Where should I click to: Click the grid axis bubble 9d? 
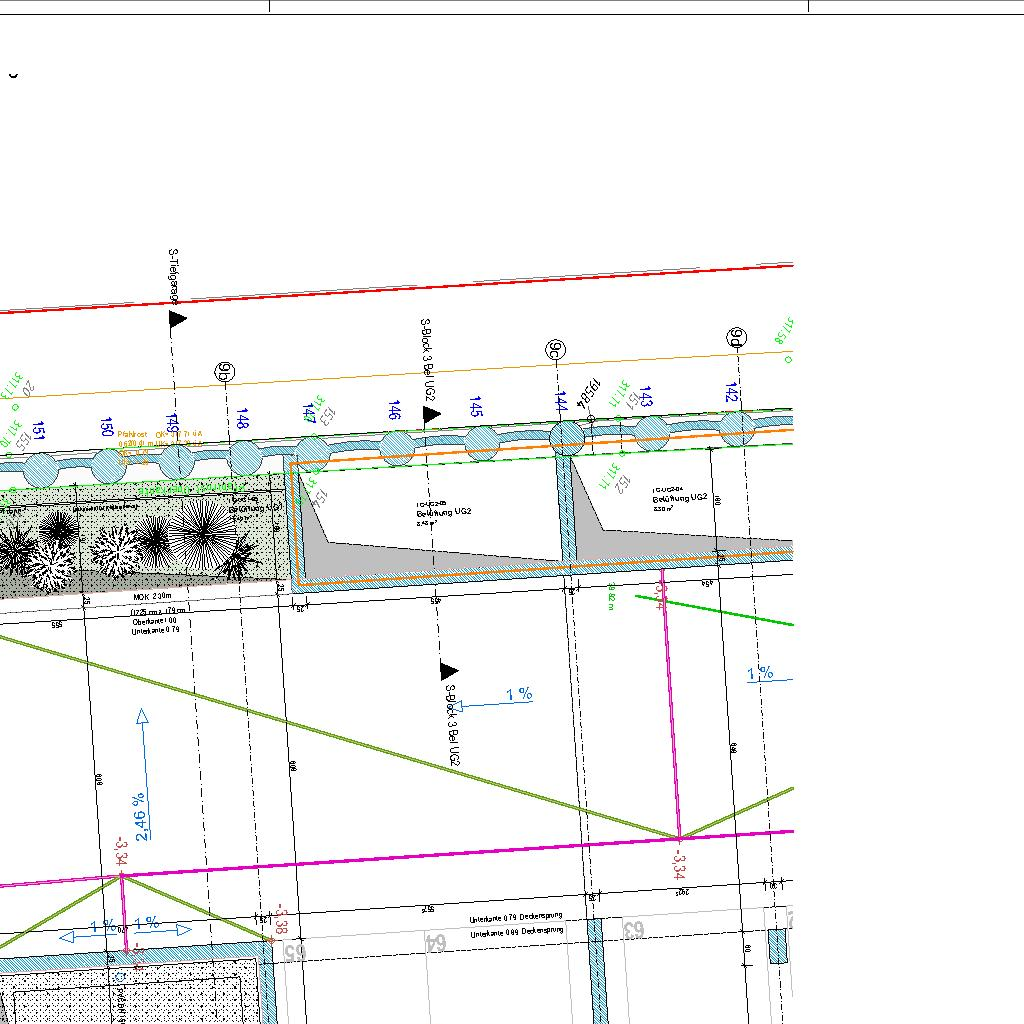click(736, 337)
